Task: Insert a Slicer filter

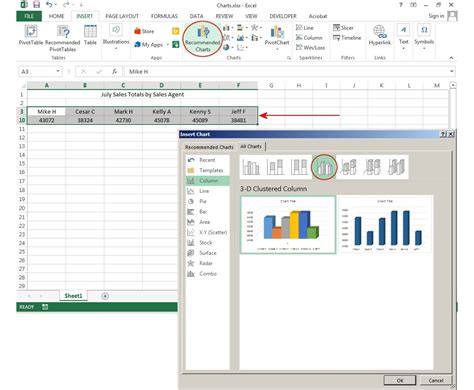Action: coord(343,28)
